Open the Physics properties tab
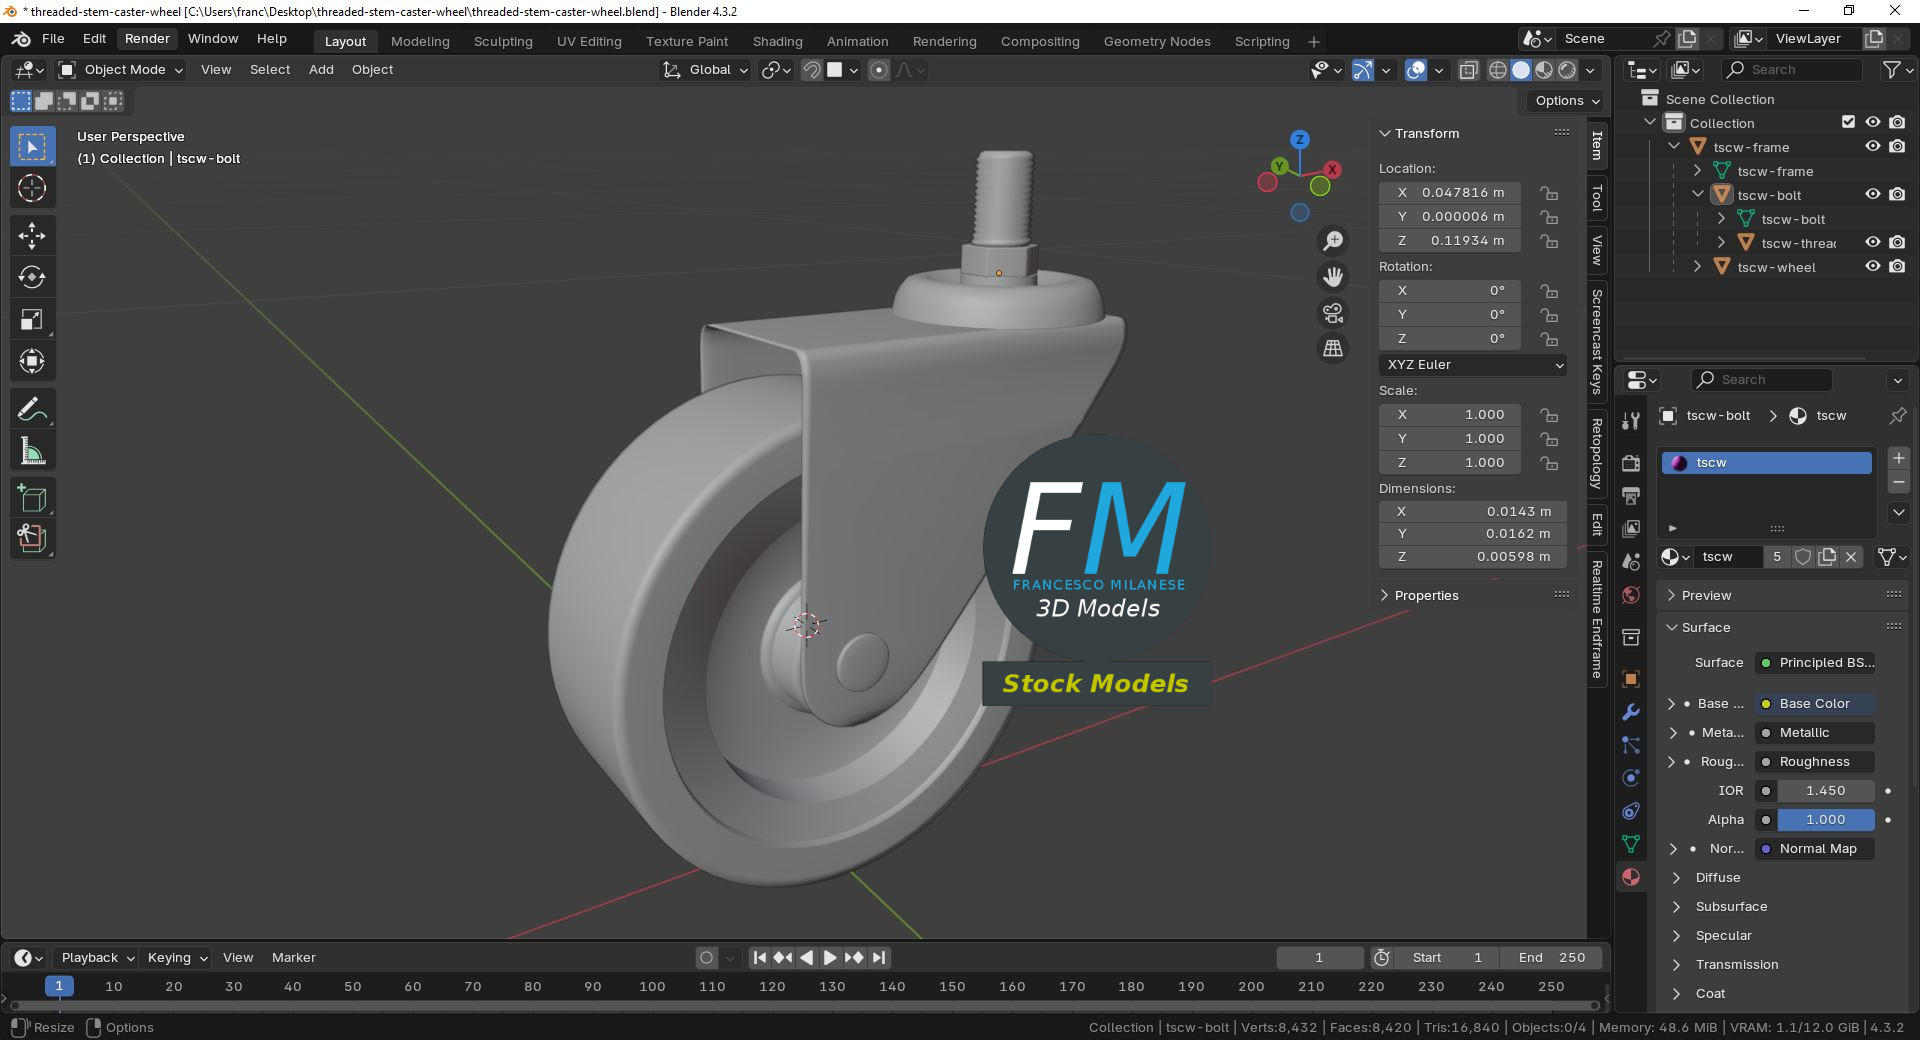This screenshot has width=1920, height=1040. coord(1631,778)
